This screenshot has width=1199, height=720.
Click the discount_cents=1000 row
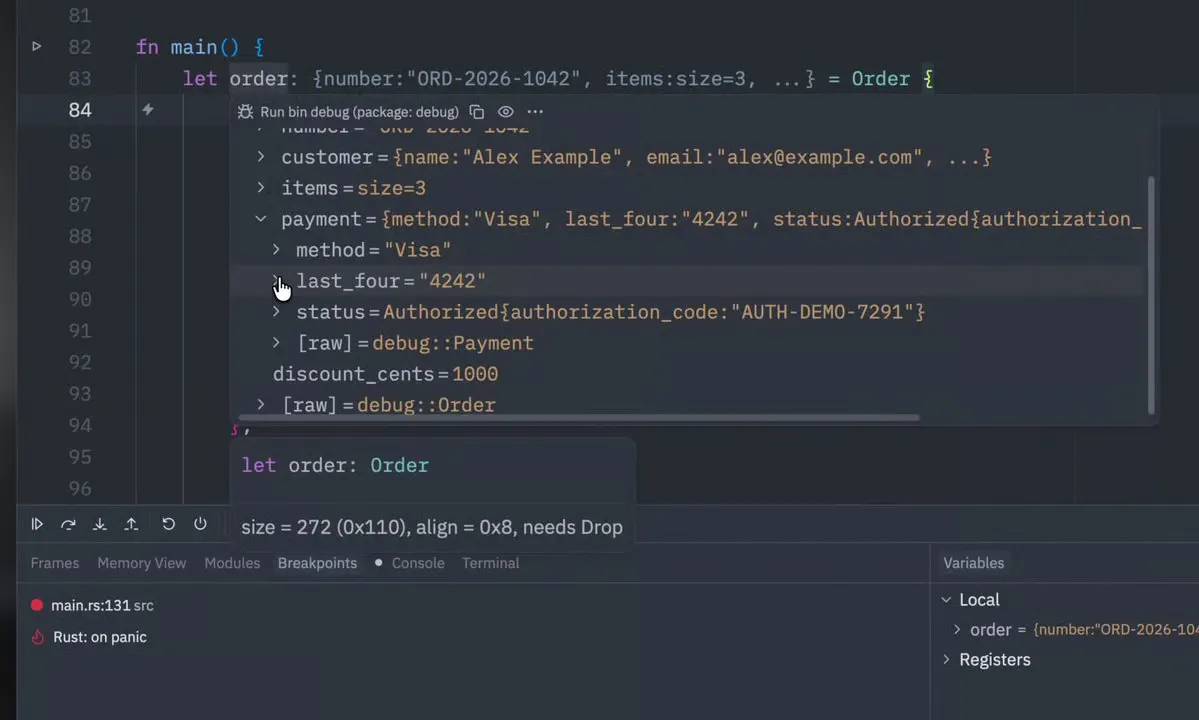pyautogui.click(x=385, y=374)
